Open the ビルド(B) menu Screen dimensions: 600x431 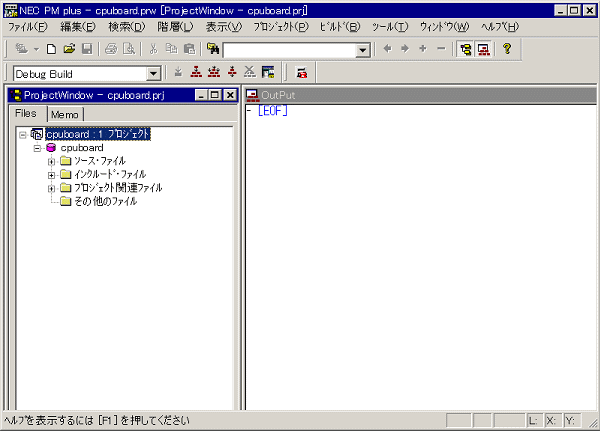[x=340, y=27]
